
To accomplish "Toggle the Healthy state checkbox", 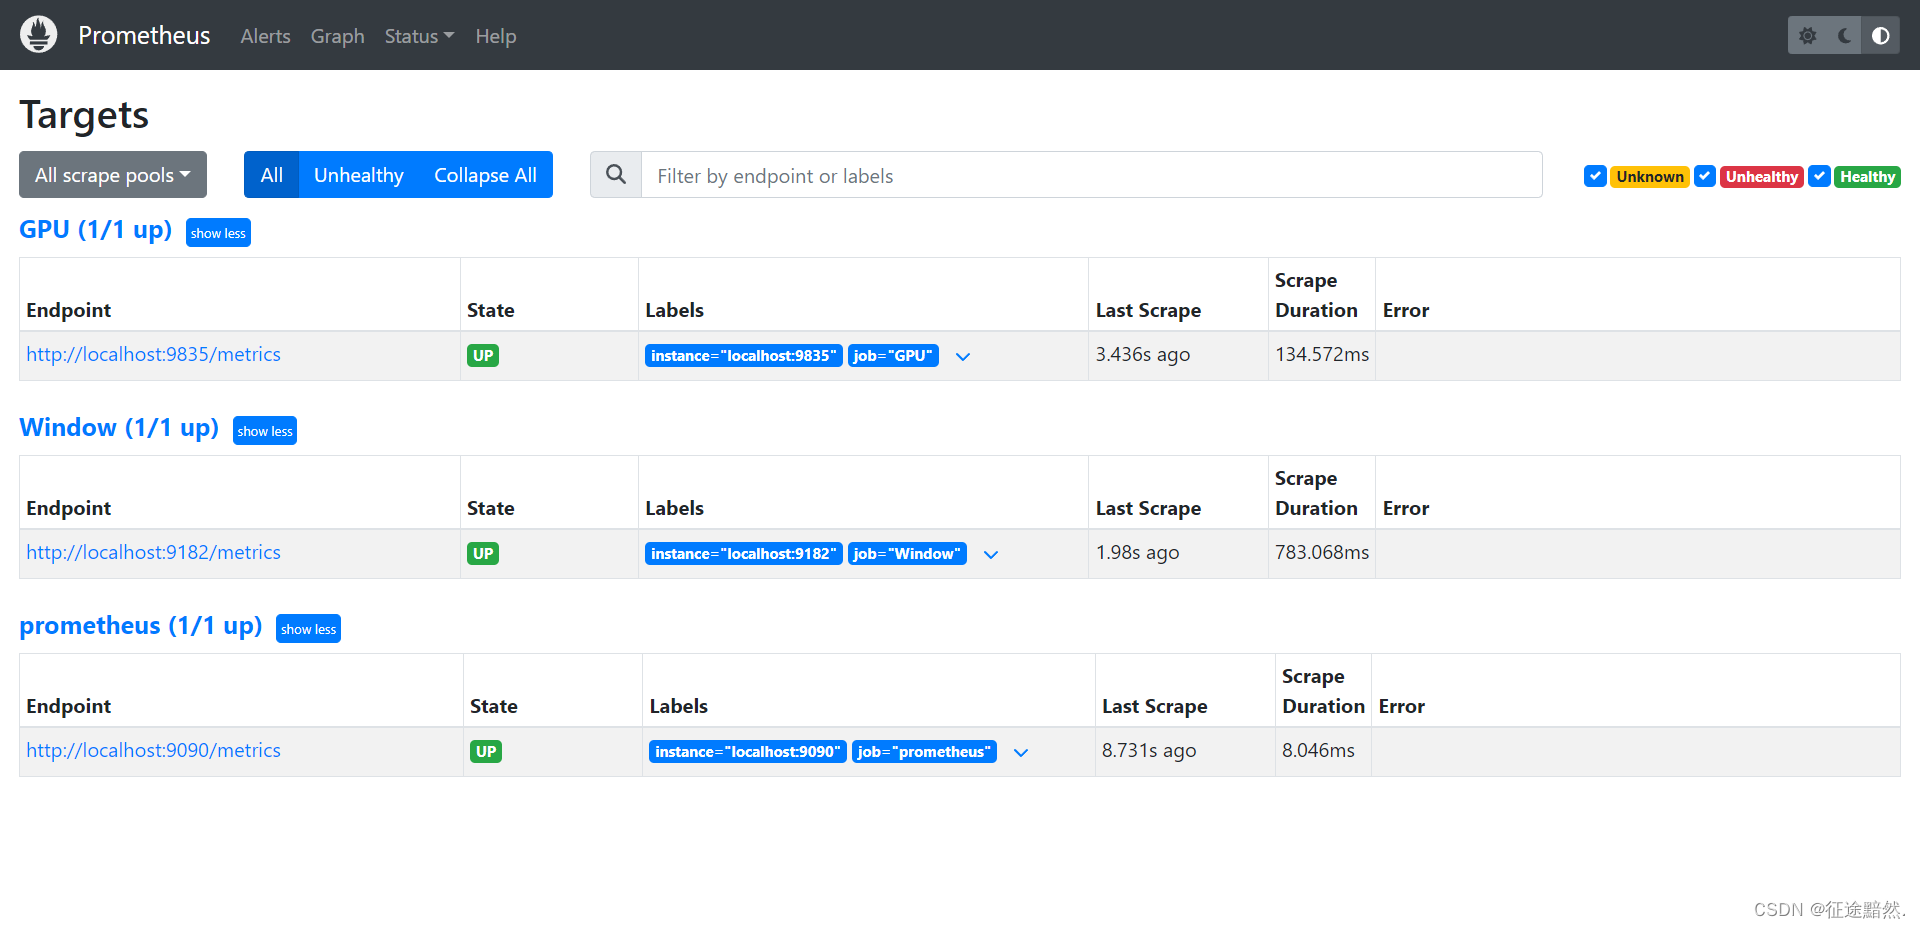I will [1820, 176].
